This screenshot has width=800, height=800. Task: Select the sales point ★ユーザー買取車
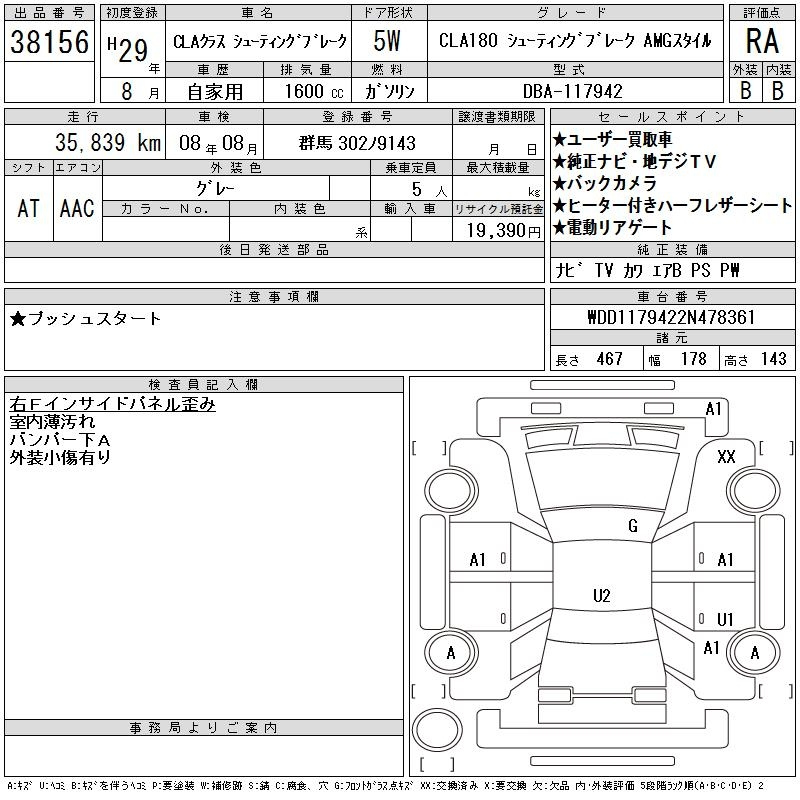pyautogui.click(x=612, y=139)
